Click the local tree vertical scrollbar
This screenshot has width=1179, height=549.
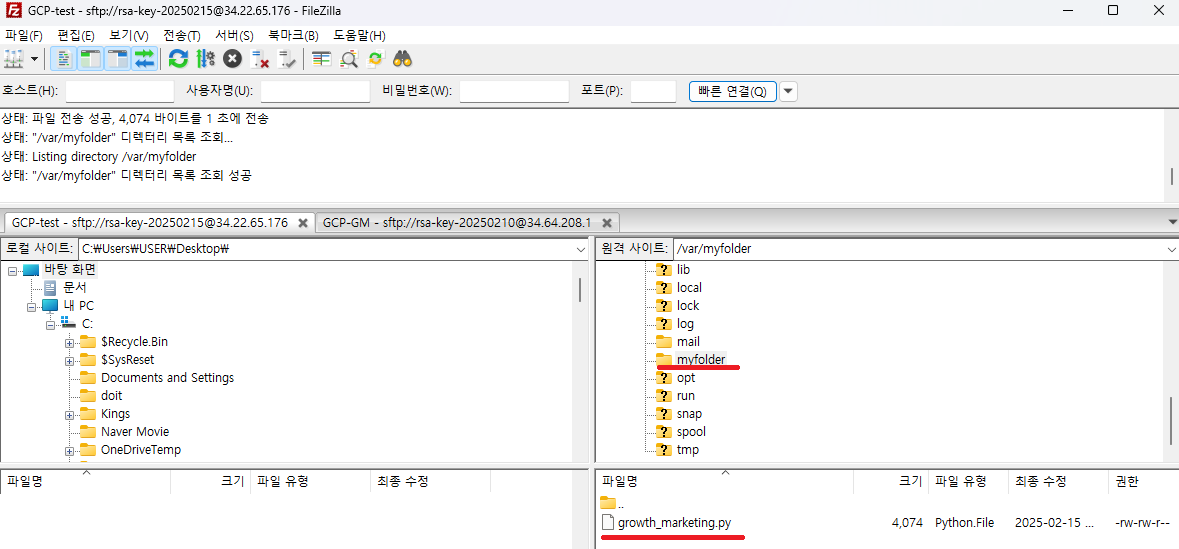580,291
